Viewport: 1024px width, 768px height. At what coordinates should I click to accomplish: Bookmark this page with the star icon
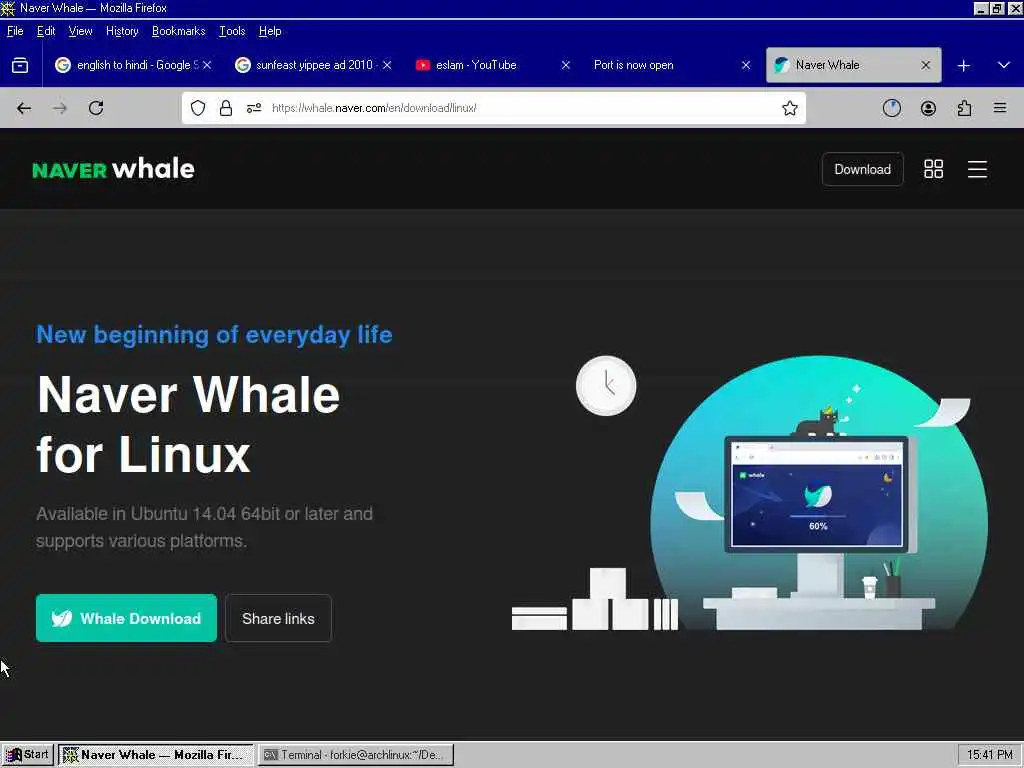[x=790, y=108]
